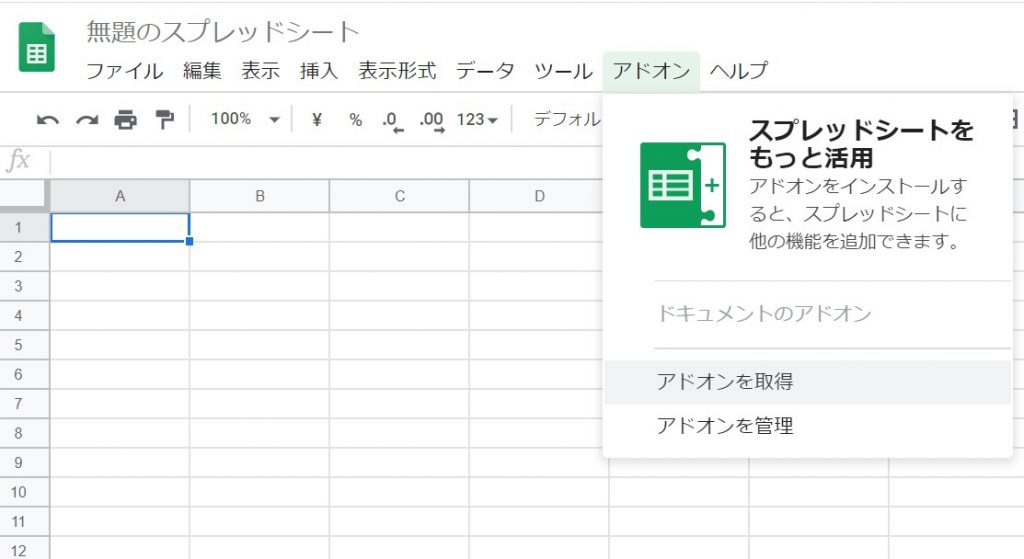Print the spreadsheet
Viewport: 1024px width, 559px height.
pyautogui.click(x=125, y=120)
